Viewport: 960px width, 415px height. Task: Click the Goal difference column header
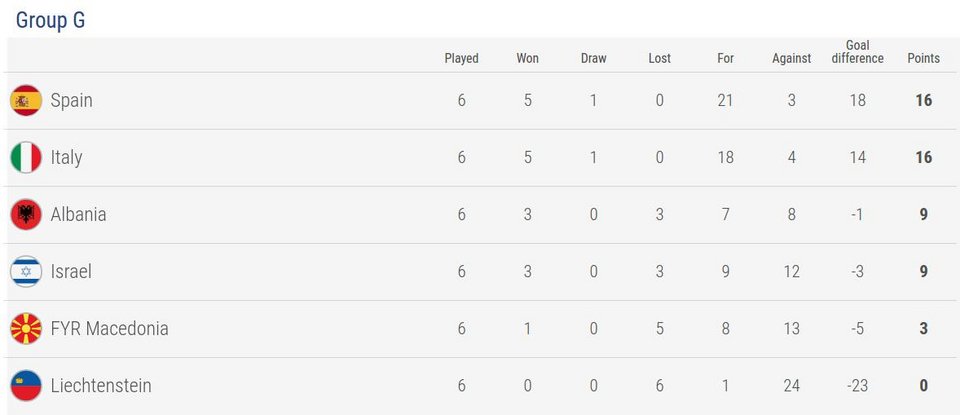pos(857,51)
